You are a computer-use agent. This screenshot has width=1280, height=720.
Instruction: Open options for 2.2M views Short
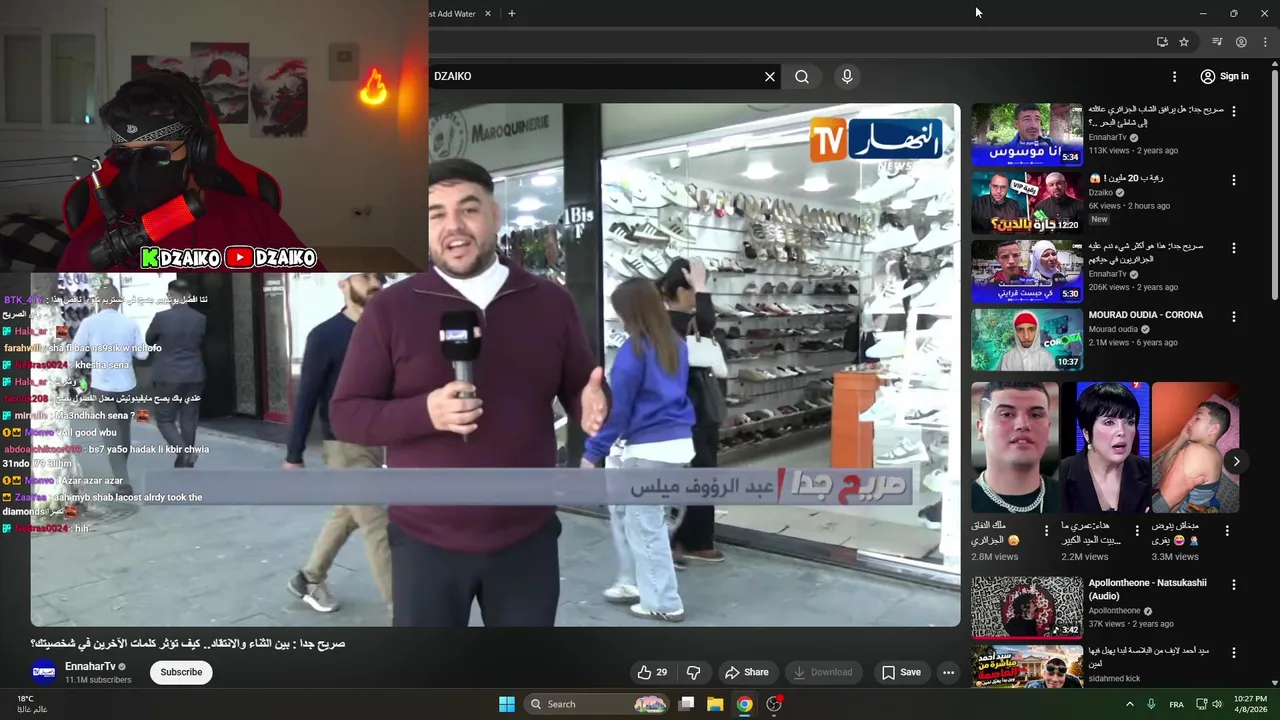pos(1137,531)
